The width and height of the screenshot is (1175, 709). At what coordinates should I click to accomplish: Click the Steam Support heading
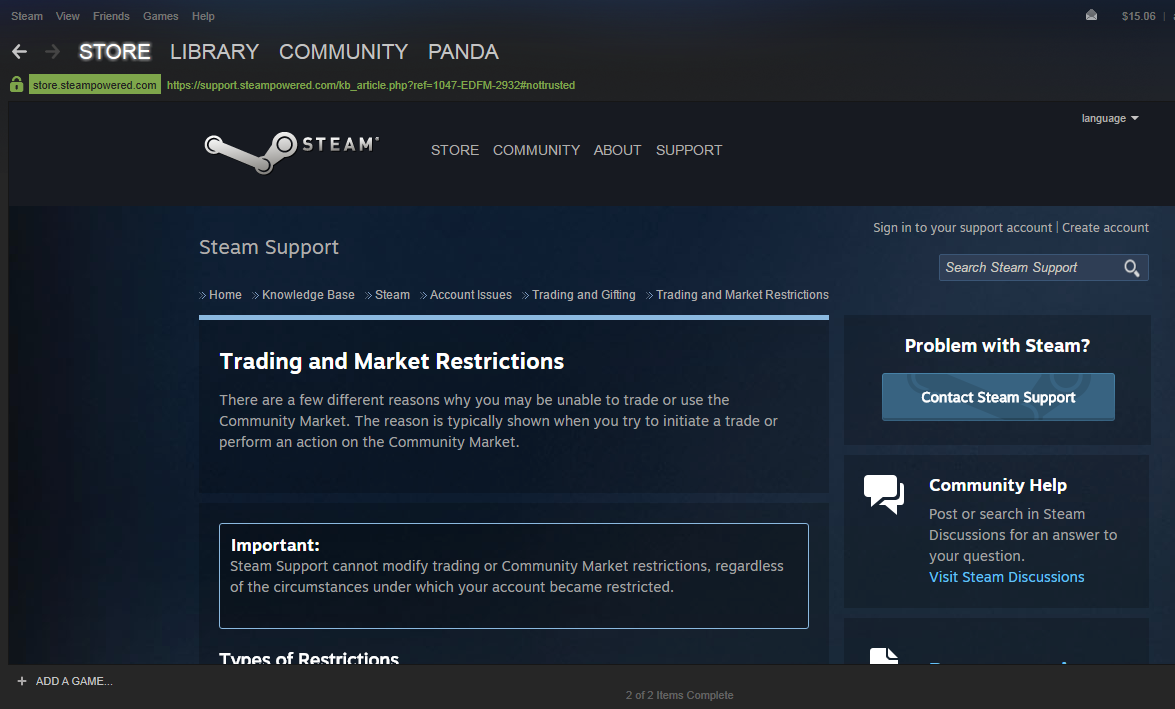269,247
